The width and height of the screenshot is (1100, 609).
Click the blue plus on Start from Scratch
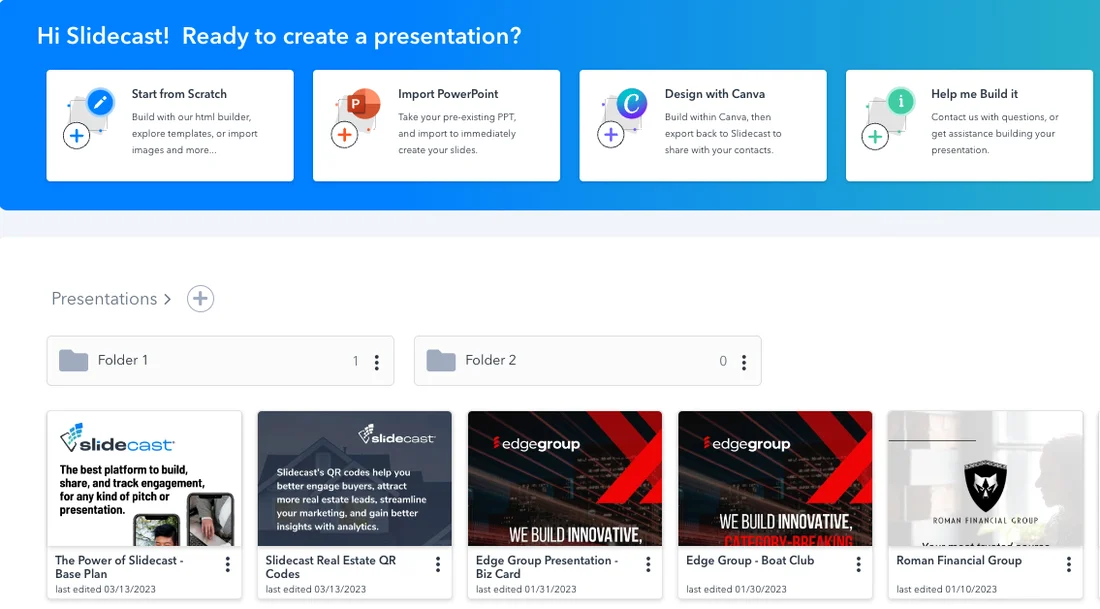(x=76, y=136)
